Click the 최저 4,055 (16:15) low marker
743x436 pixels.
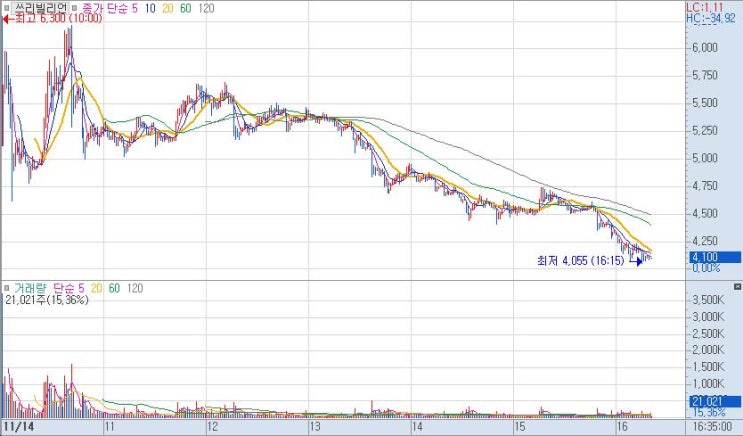(590, 260)
